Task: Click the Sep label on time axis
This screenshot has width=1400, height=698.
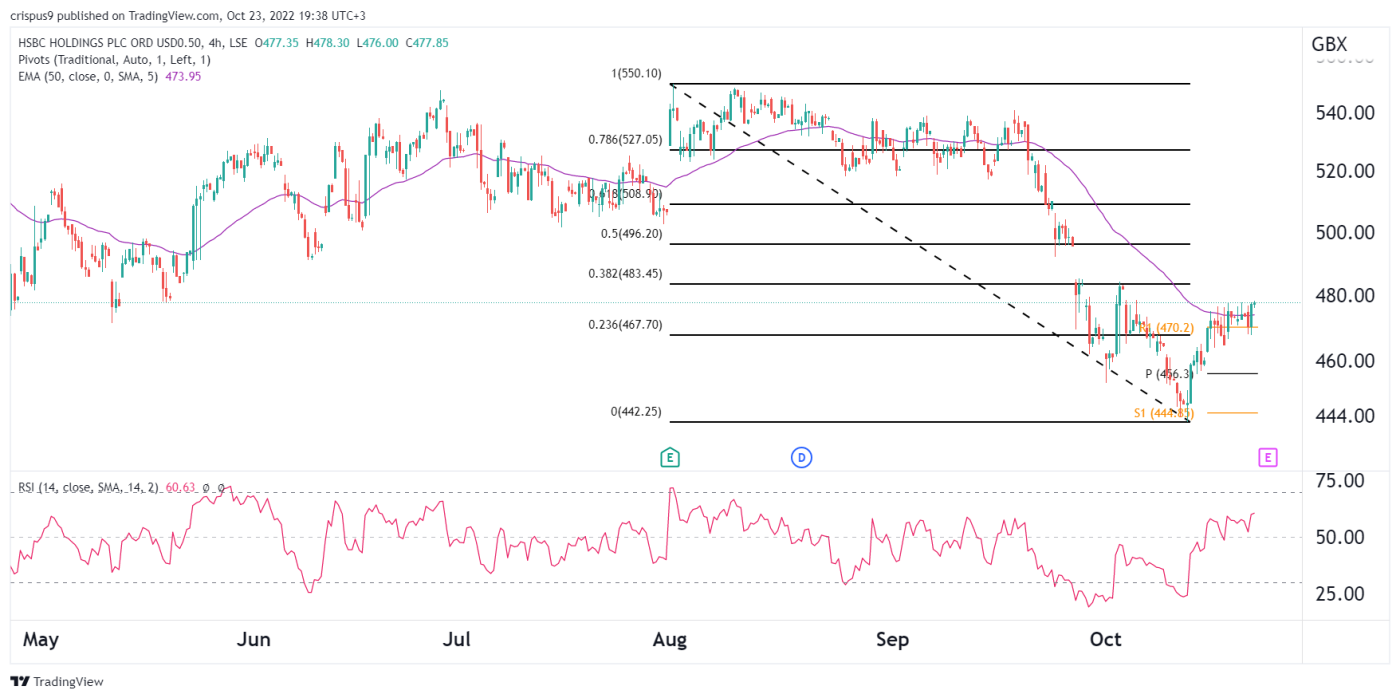Action: (x=891, y=640)
